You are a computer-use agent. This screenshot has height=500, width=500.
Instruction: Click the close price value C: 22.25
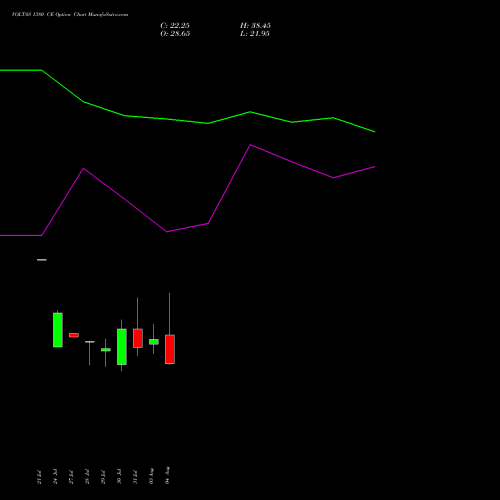click(175, 26)
